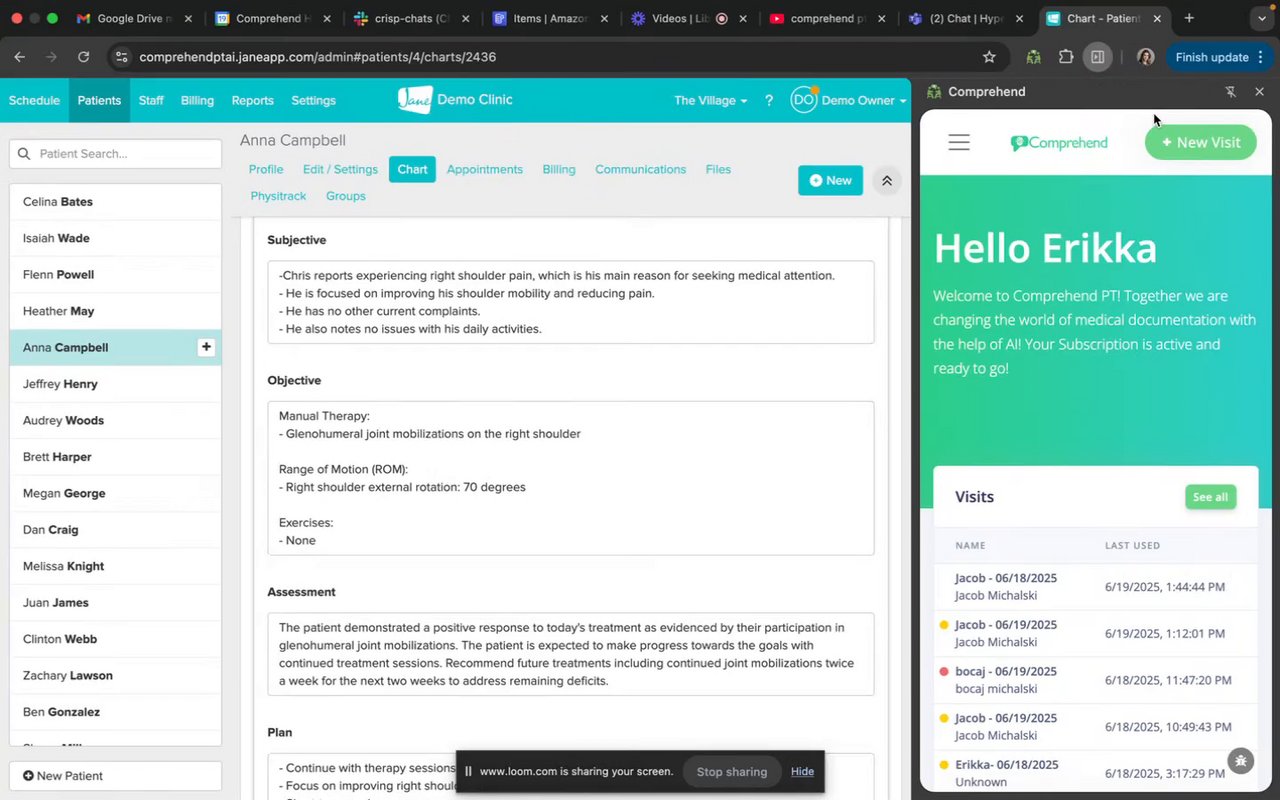The image size is (1280, 800).
Task: Open the help question mark icon
Action: [x=769, y=100]
